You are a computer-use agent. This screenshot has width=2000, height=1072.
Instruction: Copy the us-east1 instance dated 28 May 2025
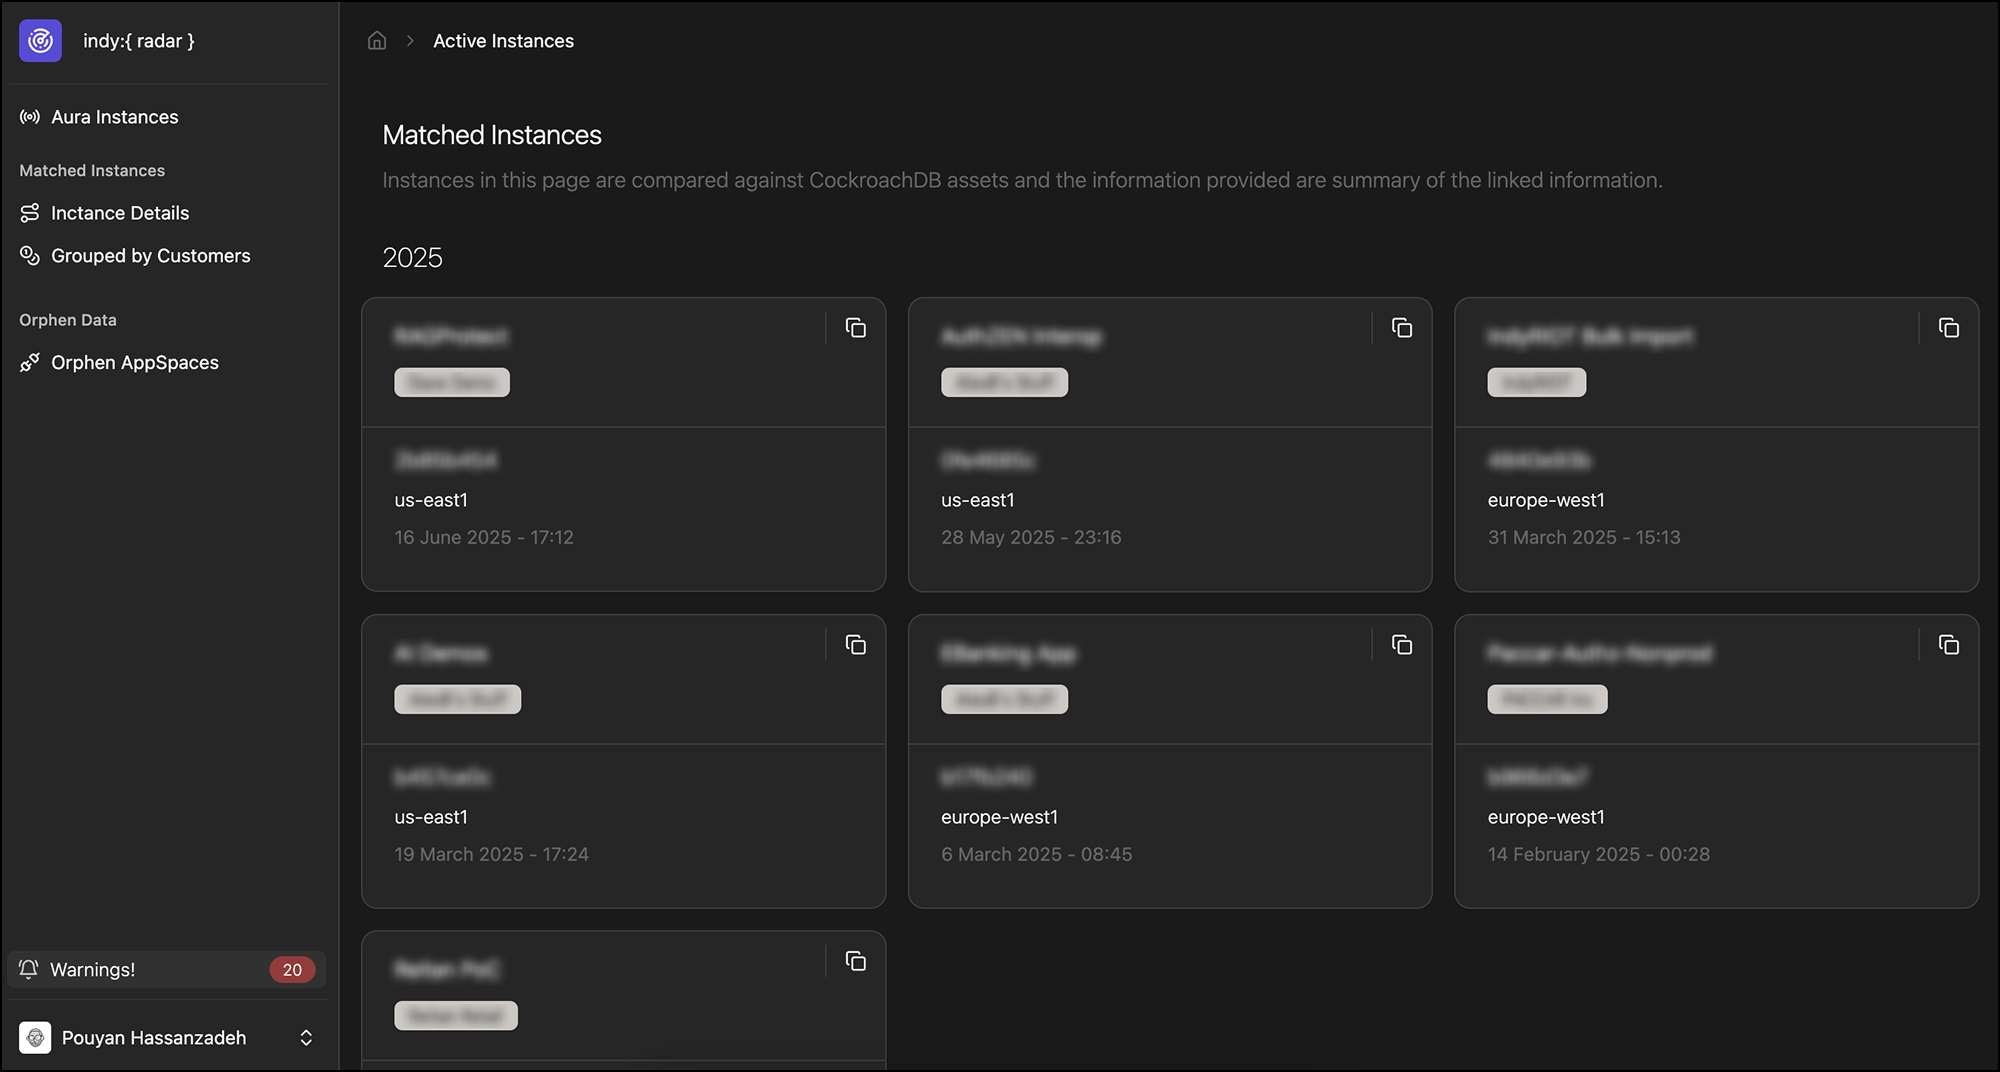[x=1402, y=328]
